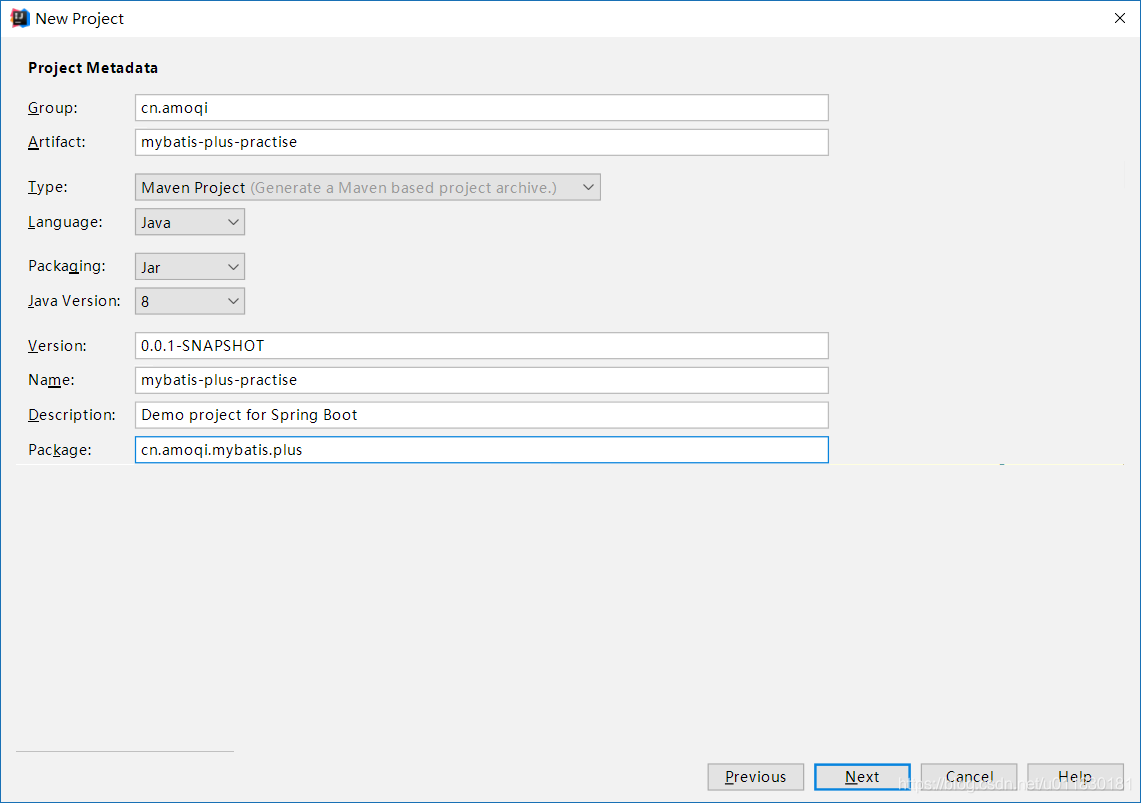Click the Project Metadata heading
1141x803 pixels.
(93, 68)
